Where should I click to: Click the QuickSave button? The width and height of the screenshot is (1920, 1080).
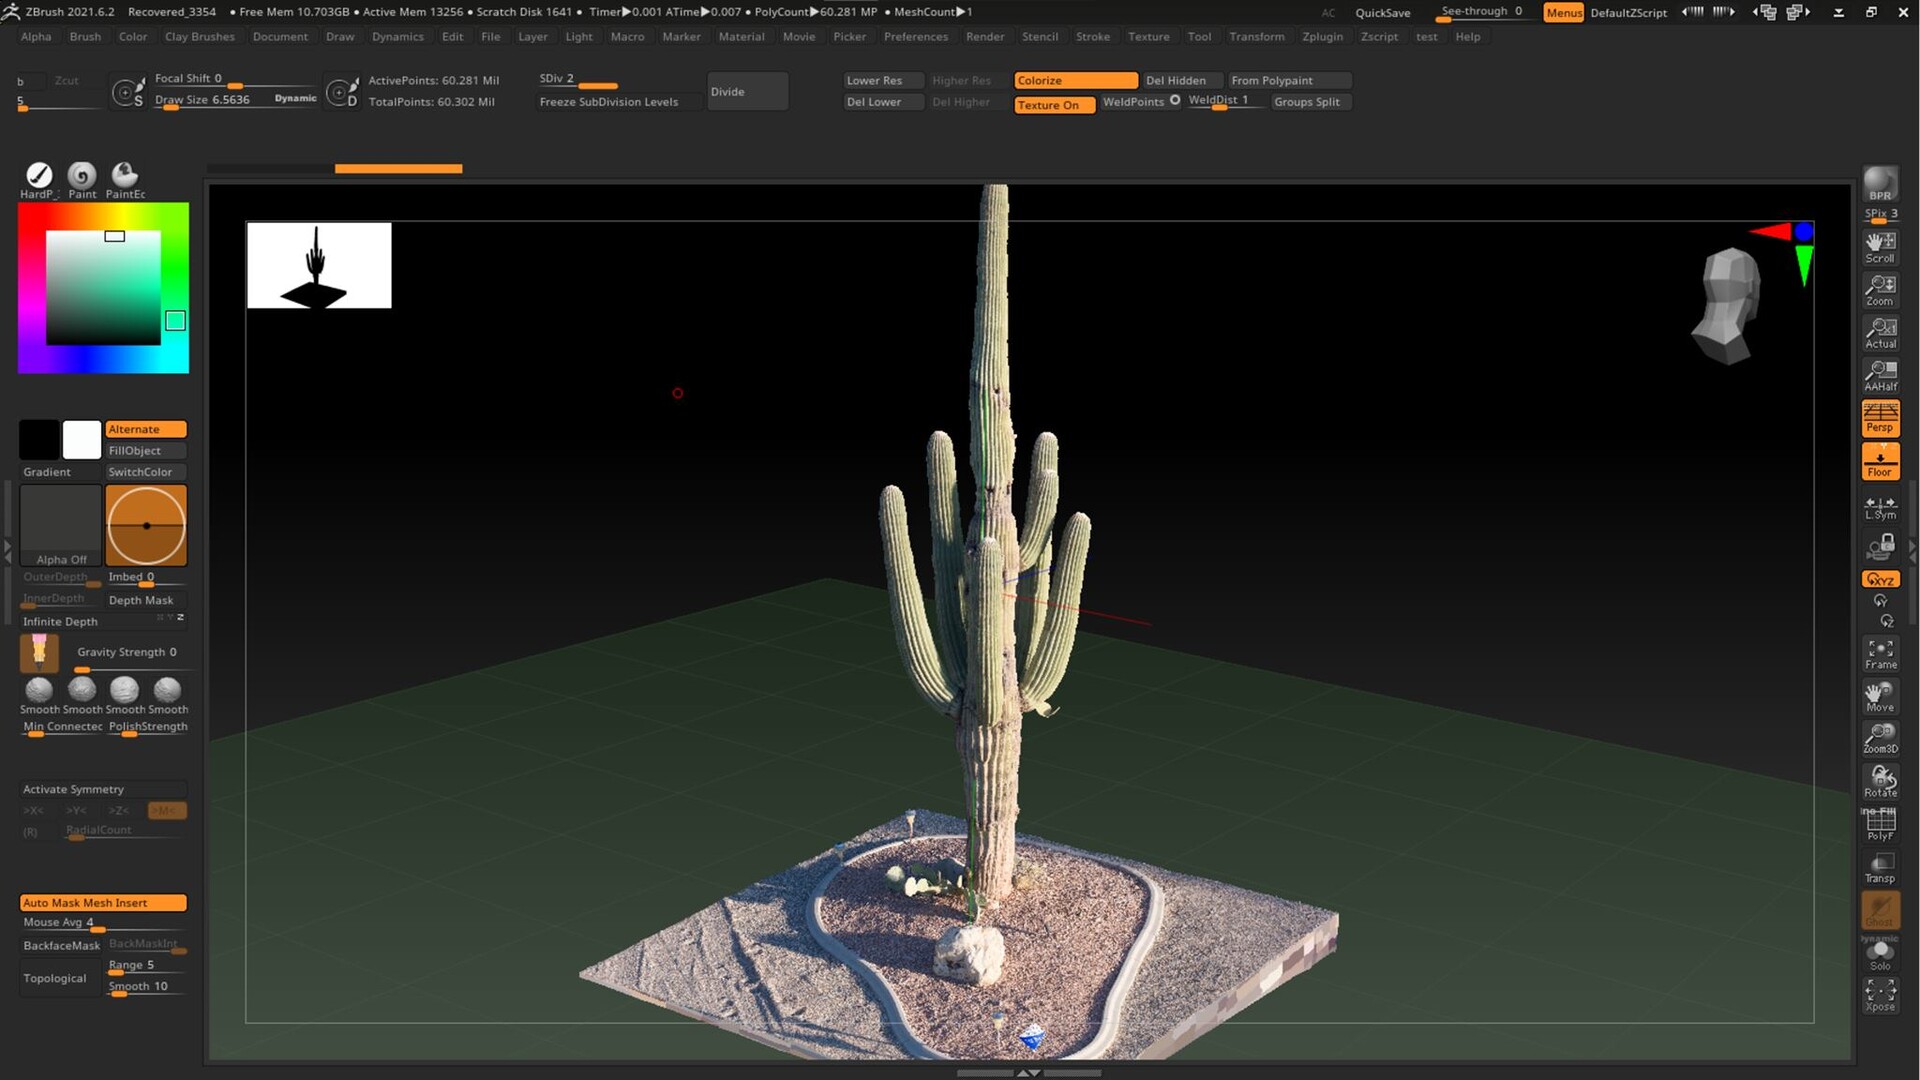(x=1382, y=13)
